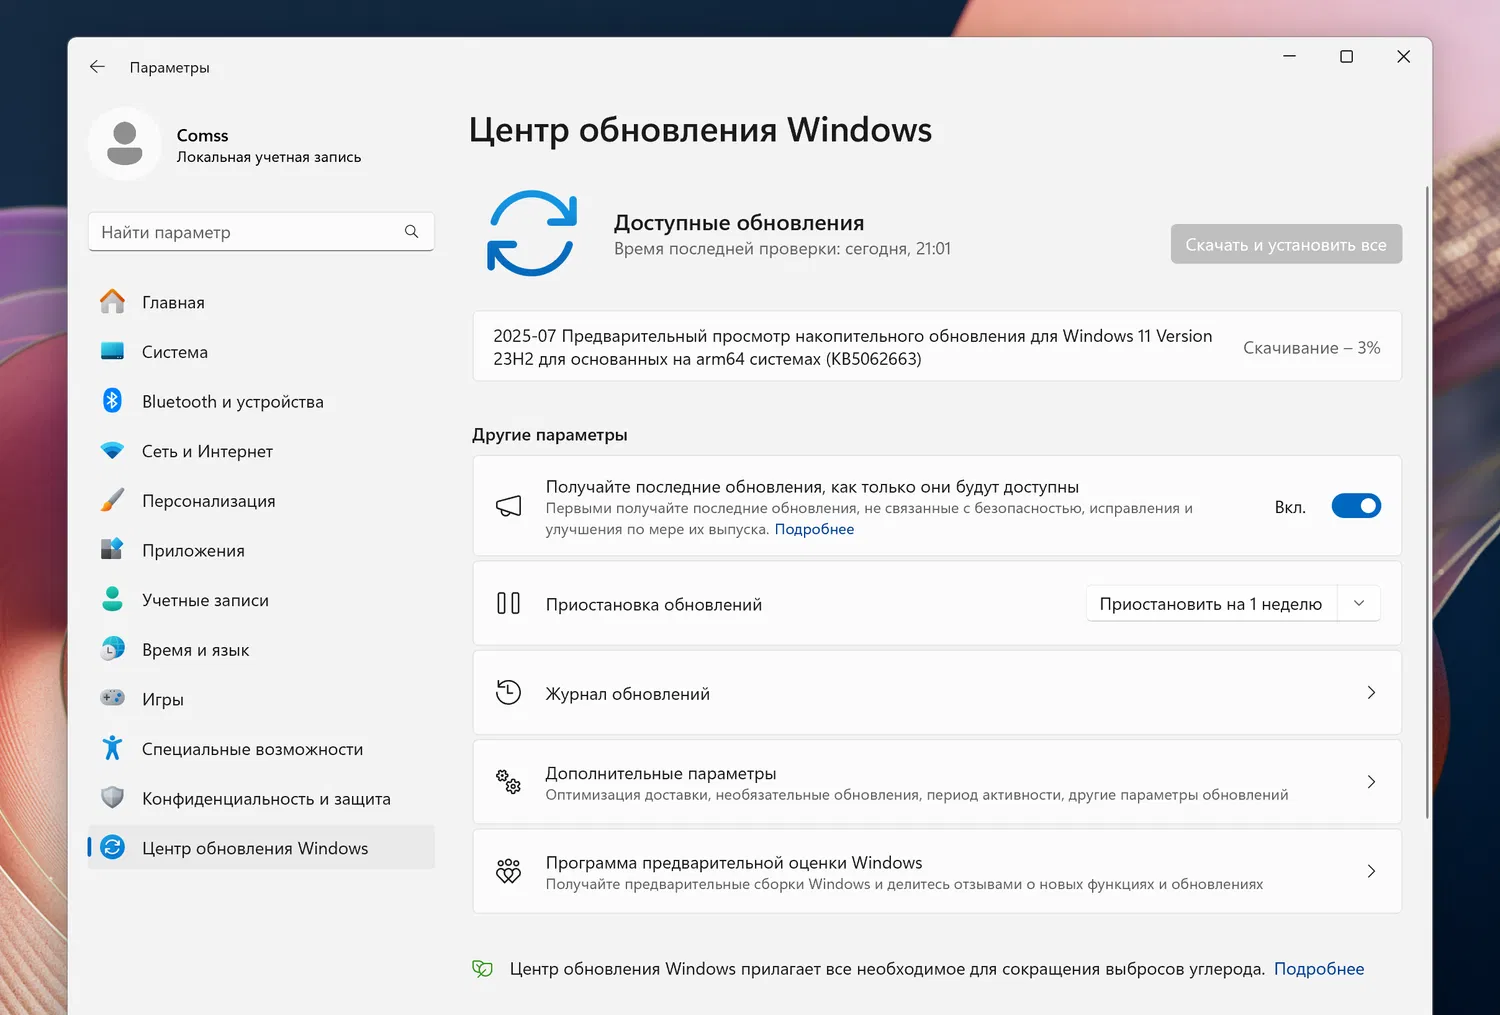The image size is (1500, 1015).
Task: Click the Приостановить на 1 неделю button
Action: pos(1210,604)
